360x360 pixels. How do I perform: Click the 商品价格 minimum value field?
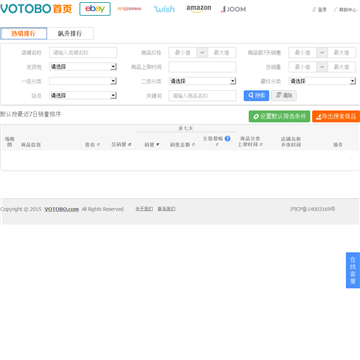coord(182,52)
